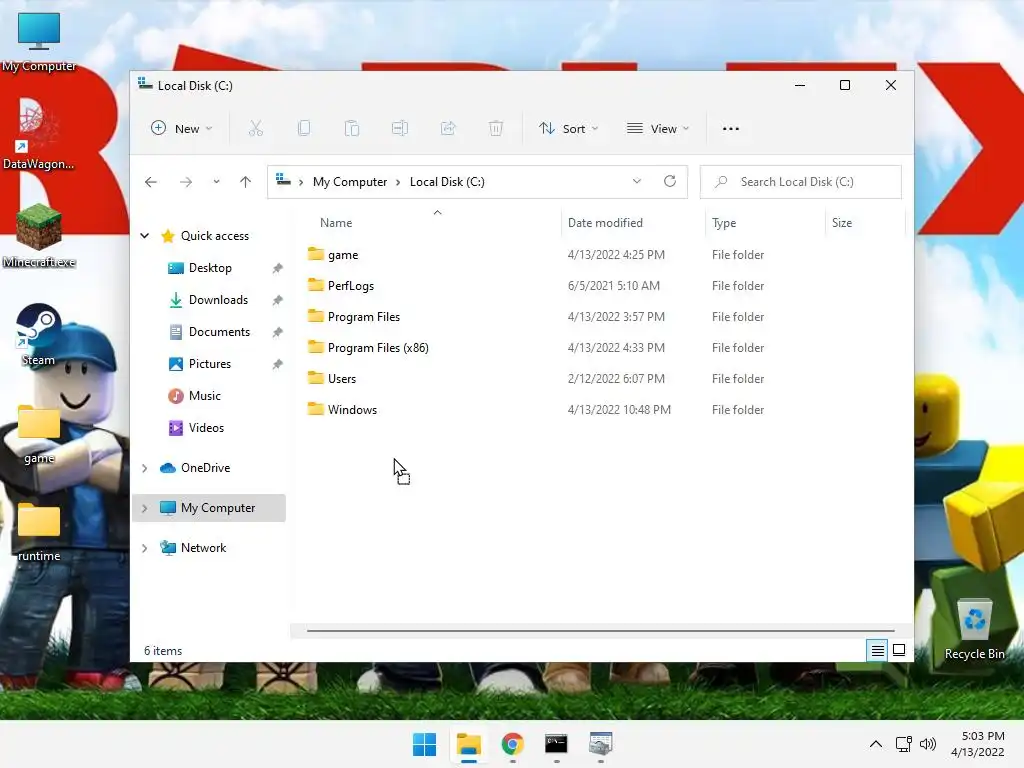Select Documents in Quick access
Screen dimensions: 1024x768
pyautogui.click(x=219, y=332)
